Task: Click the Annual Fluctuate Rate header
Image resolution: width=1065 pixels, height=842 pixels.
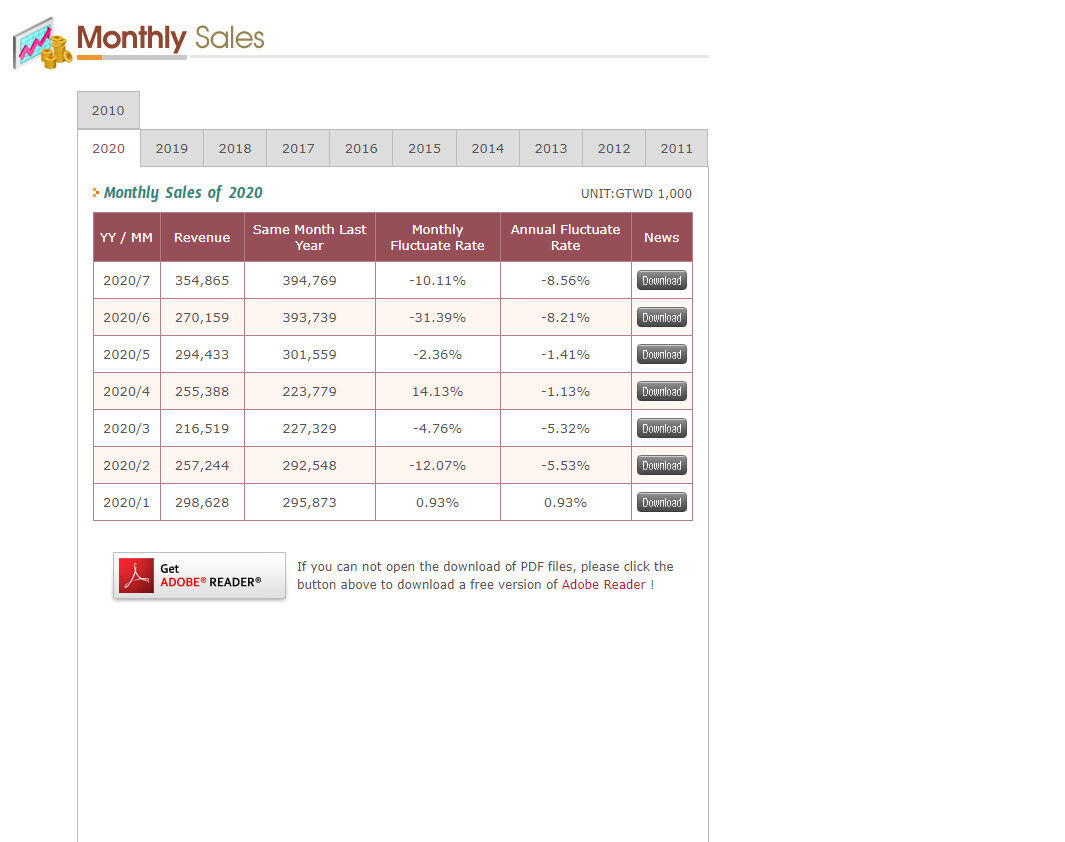Action: click(565, 238)
